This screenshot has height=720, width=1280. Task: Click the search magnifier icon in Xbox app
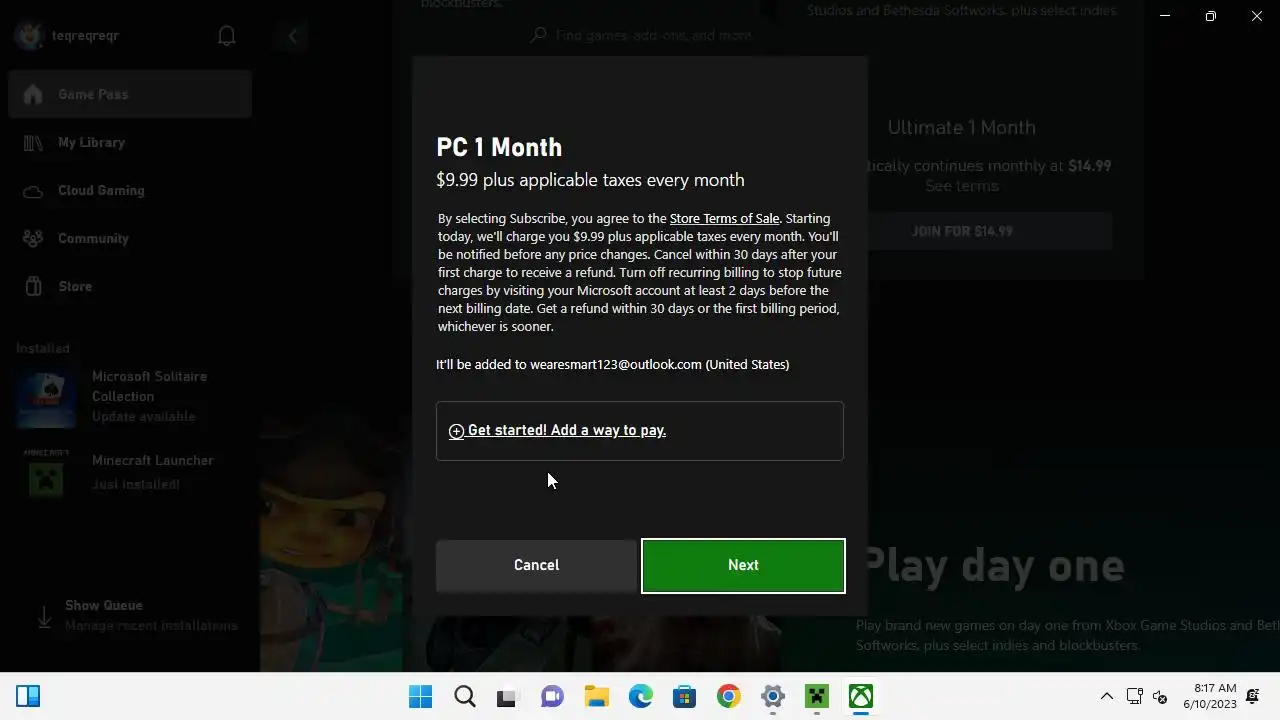(x=538, y=35)
